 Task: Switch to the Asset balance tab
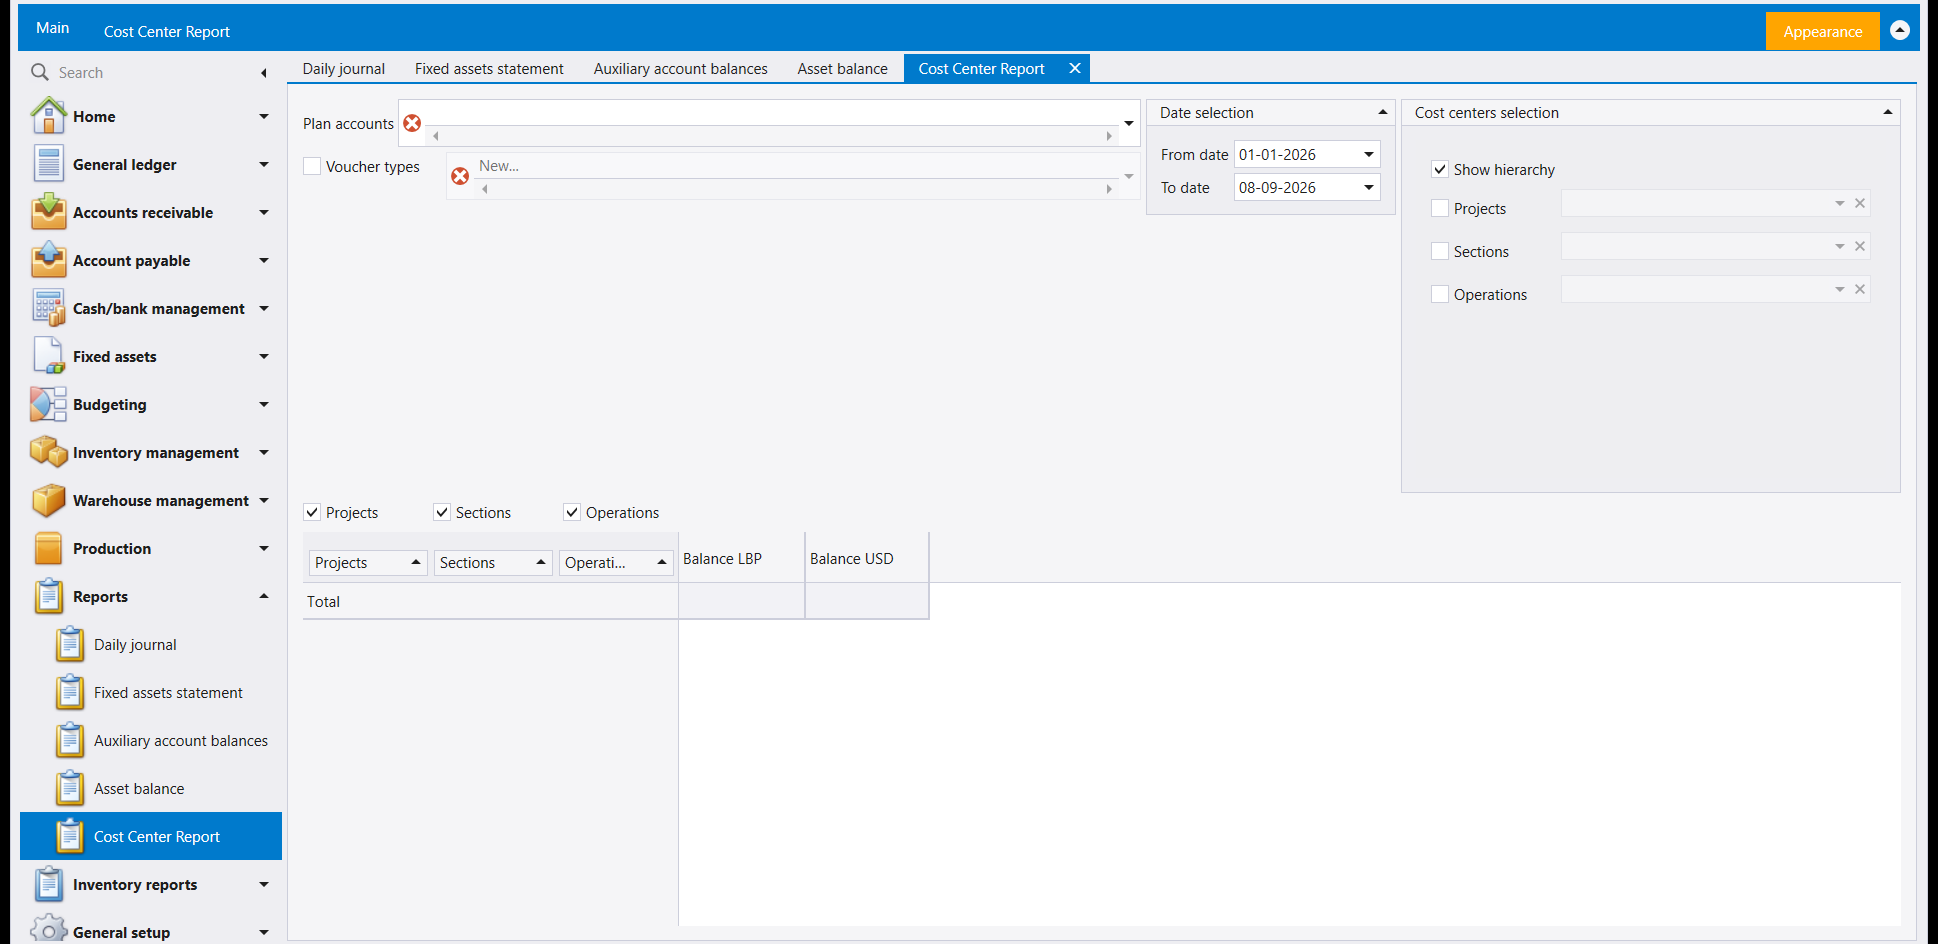[x=842, y=68]
